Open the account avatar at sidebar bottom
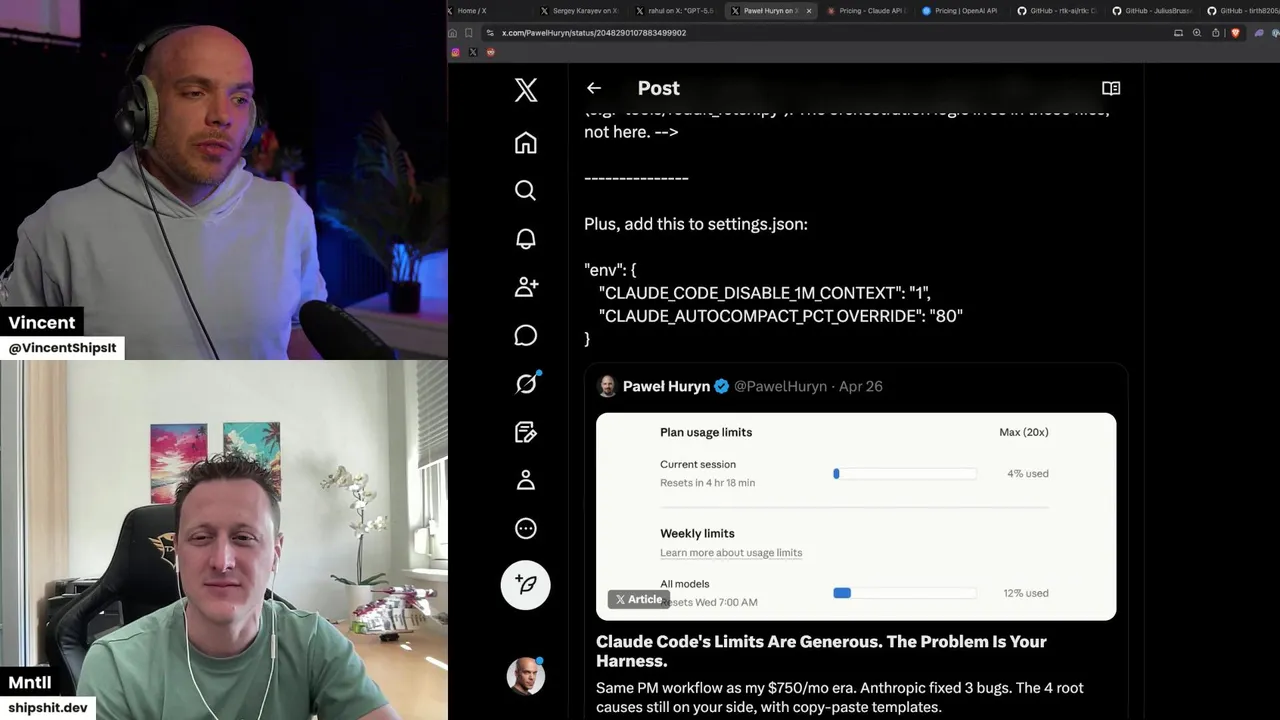 coord(525,676)
